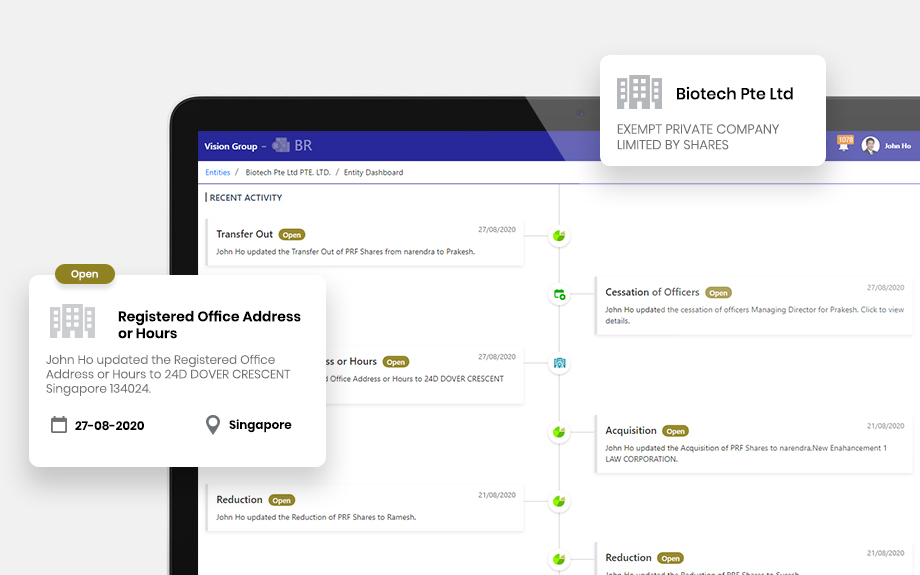Open Reduction card about shares to Ramesh

pyautogui.click(x=365, y=508)
